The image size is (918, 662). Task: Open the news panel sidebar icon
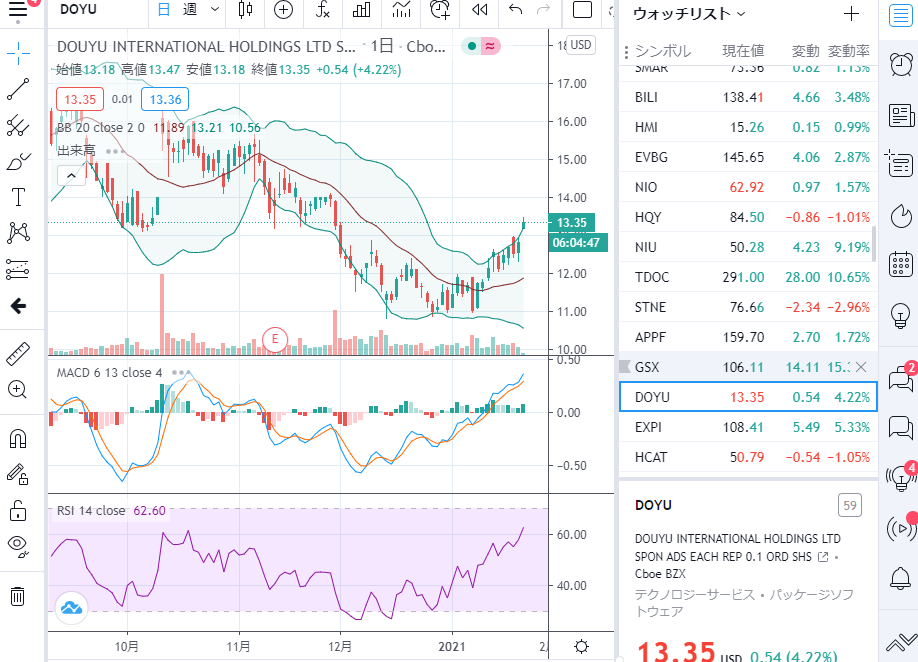pyautogui.click(x=901, y=116)
